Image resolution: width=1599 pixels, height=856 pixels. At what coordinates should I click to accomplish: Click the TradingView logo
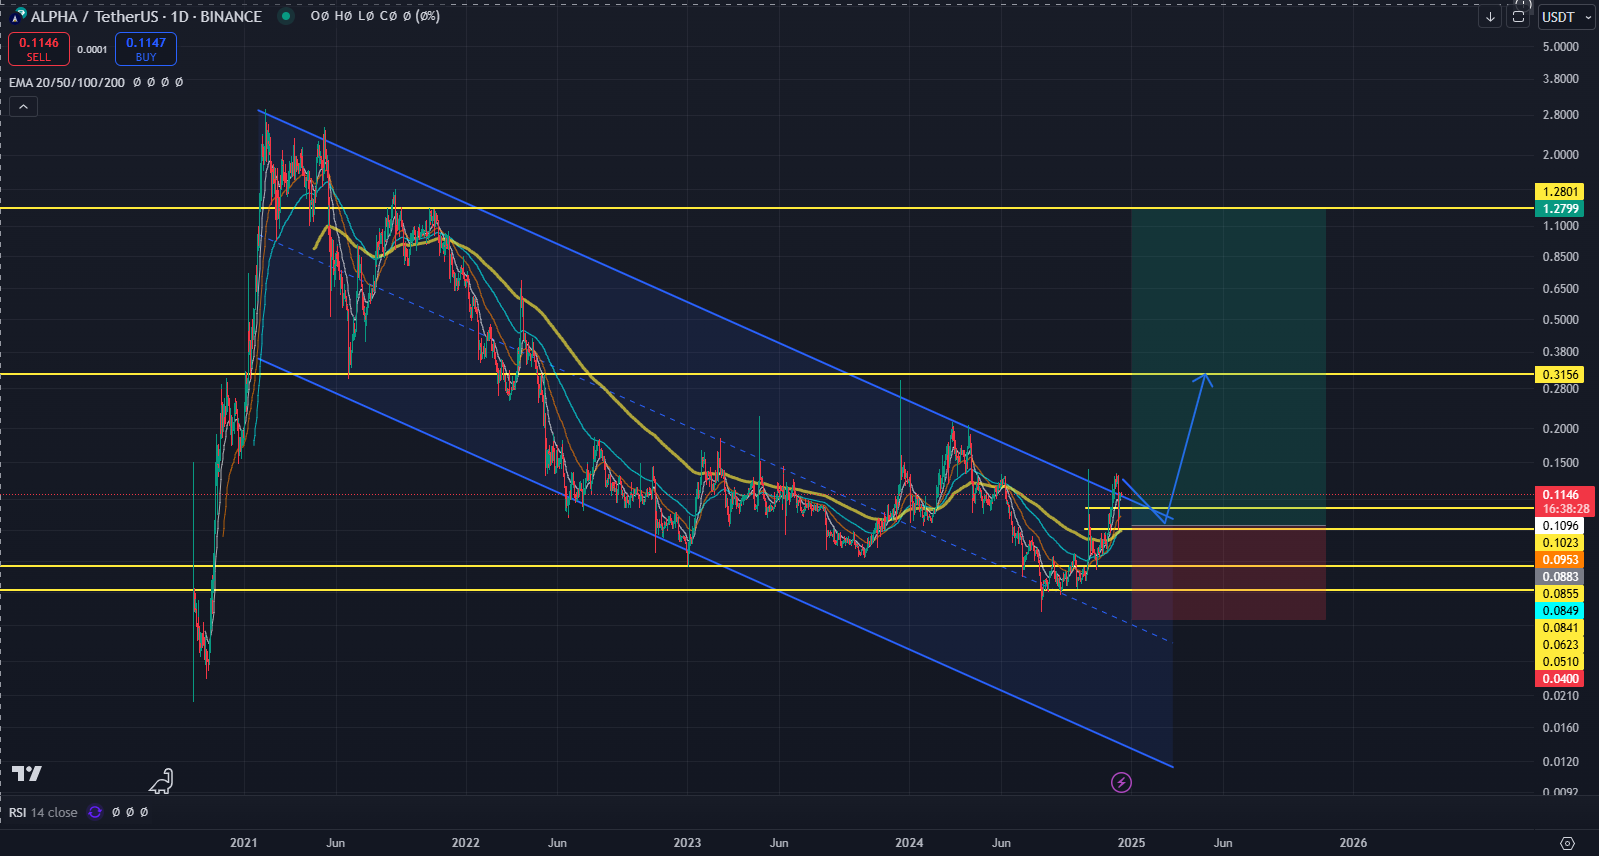point(27,773)
